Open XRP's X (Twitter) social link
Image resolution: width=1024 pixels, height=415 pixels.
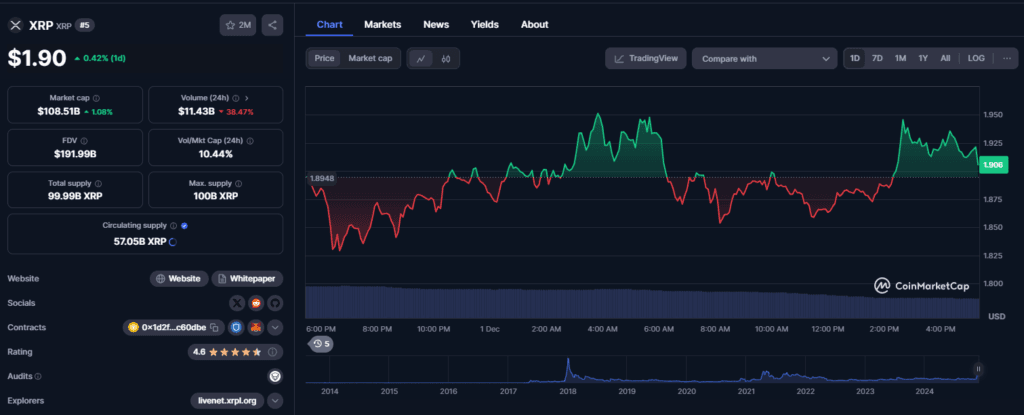(x=238, y=303)
